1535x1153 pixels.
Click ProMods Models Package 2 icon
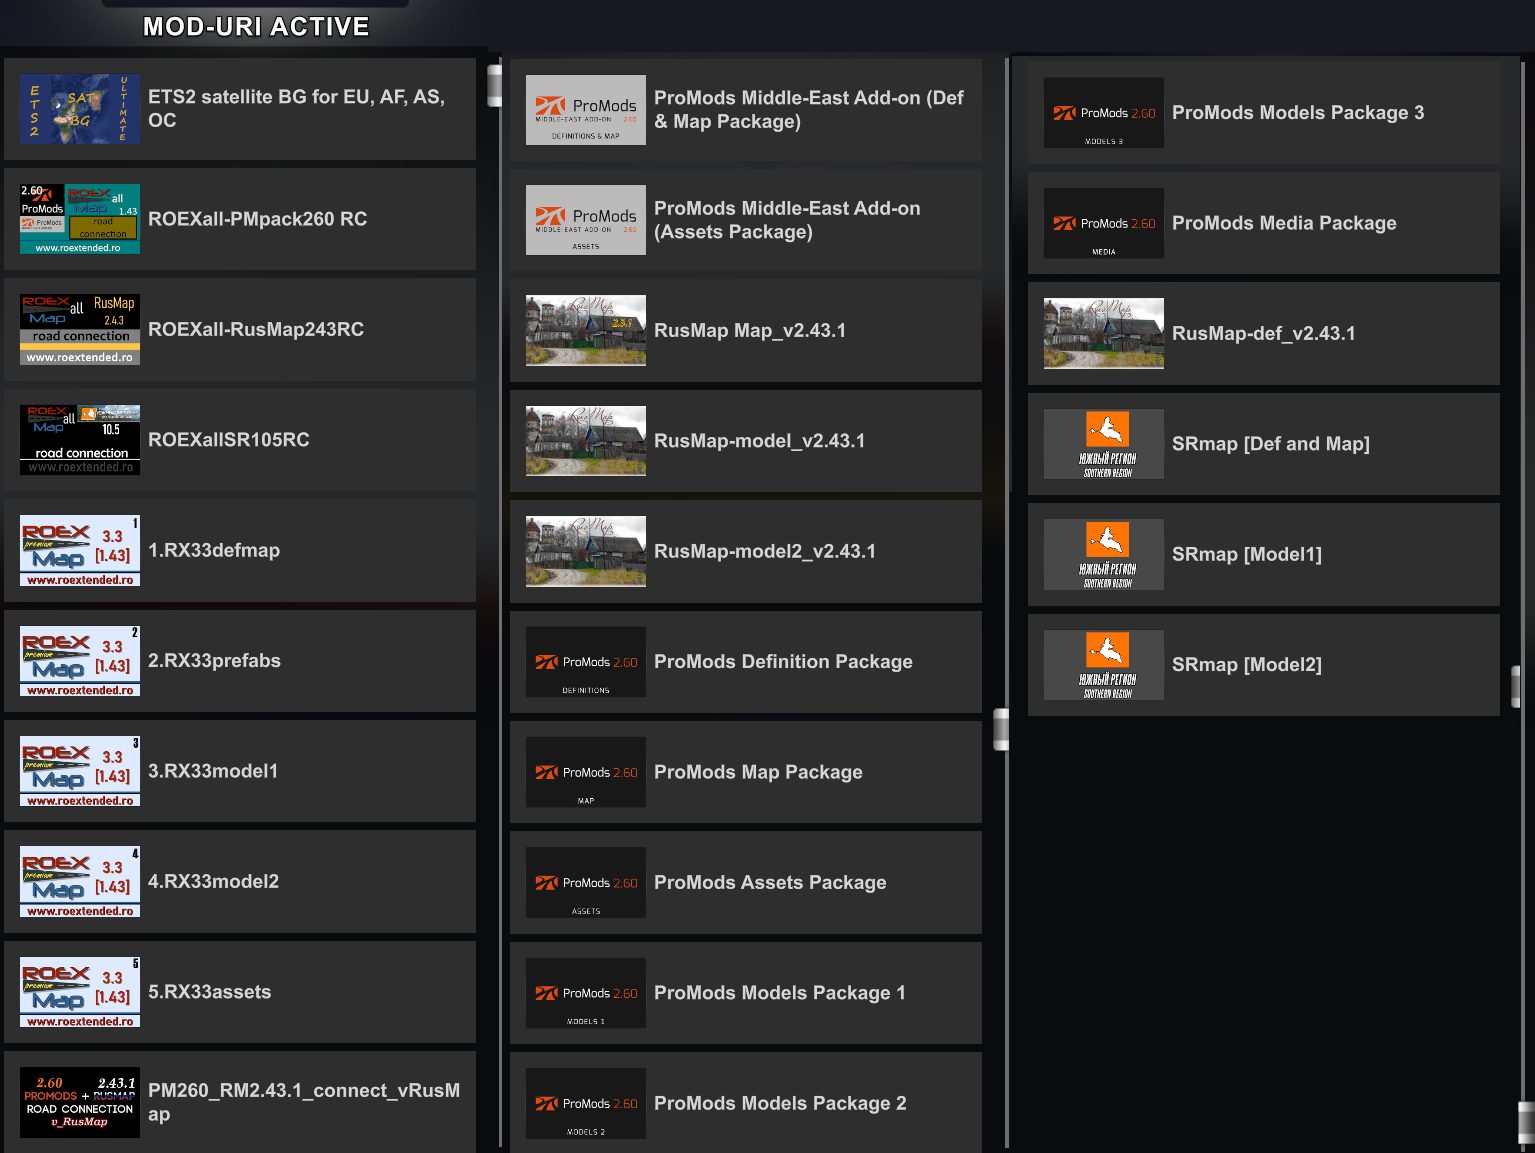pos(586,1103)
